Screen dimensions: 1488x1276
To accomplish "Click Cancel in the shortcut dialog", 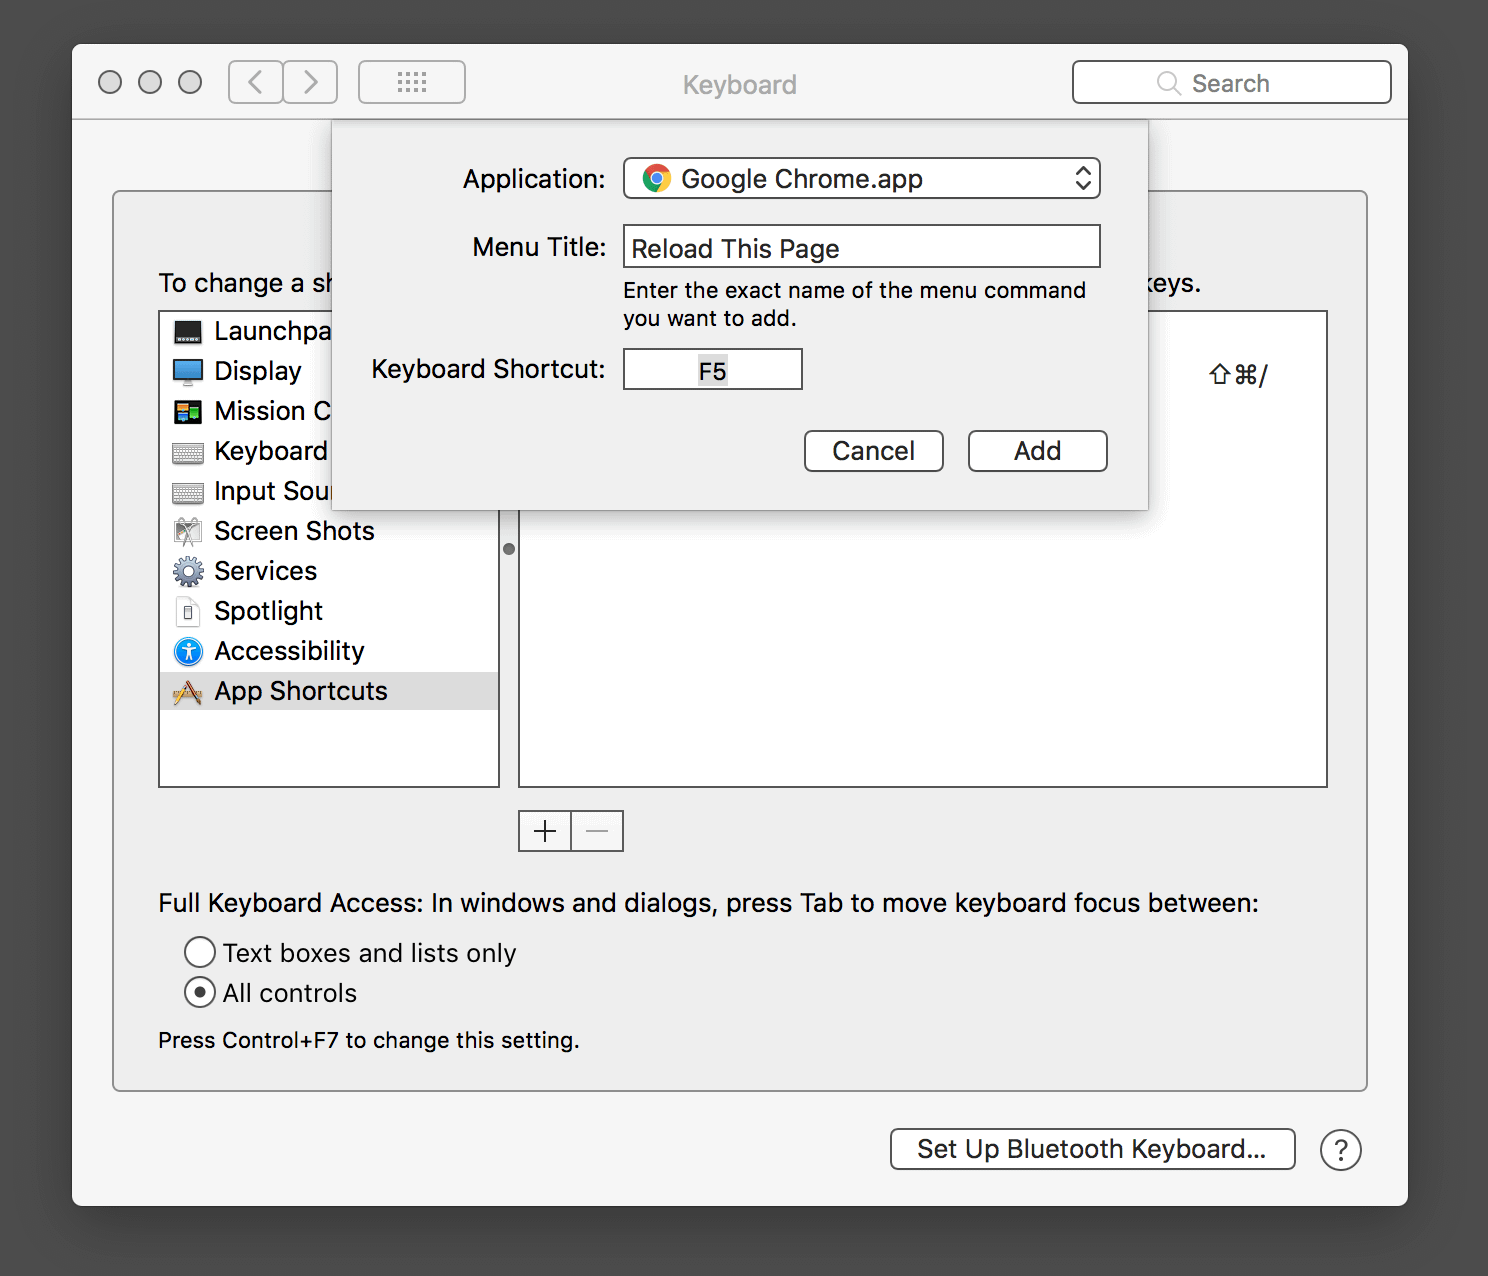I will pyautogui.click(x=874, y=451).
